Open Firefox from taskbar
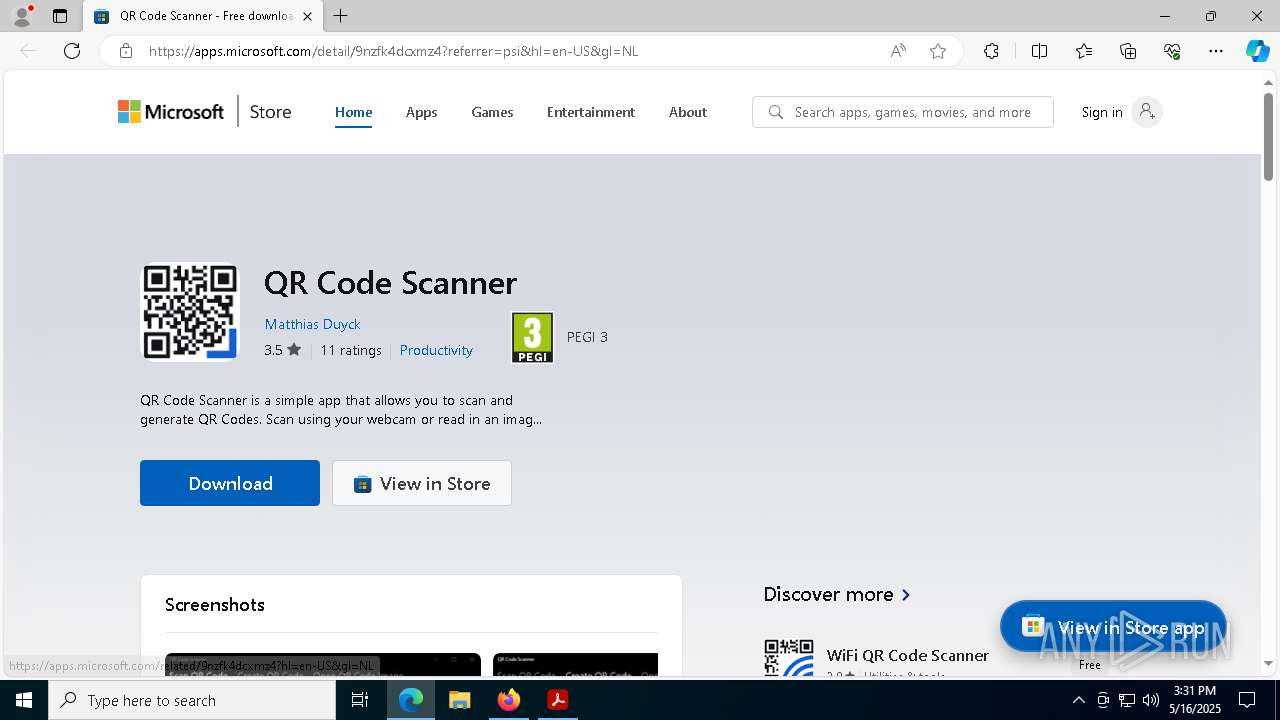This screenshot has width=1280, height=720. click(509, 700)
